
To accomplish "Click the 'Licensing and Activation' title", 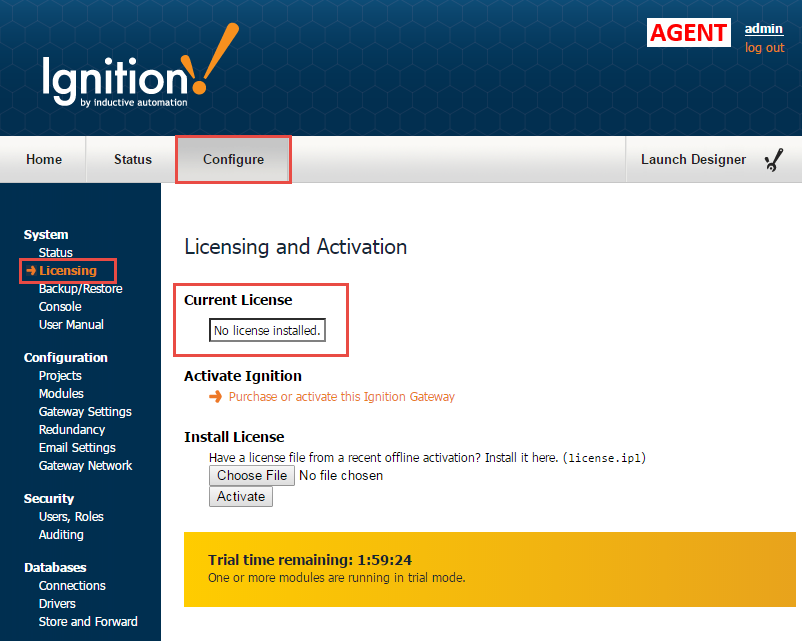I will [x=296, y=247].
